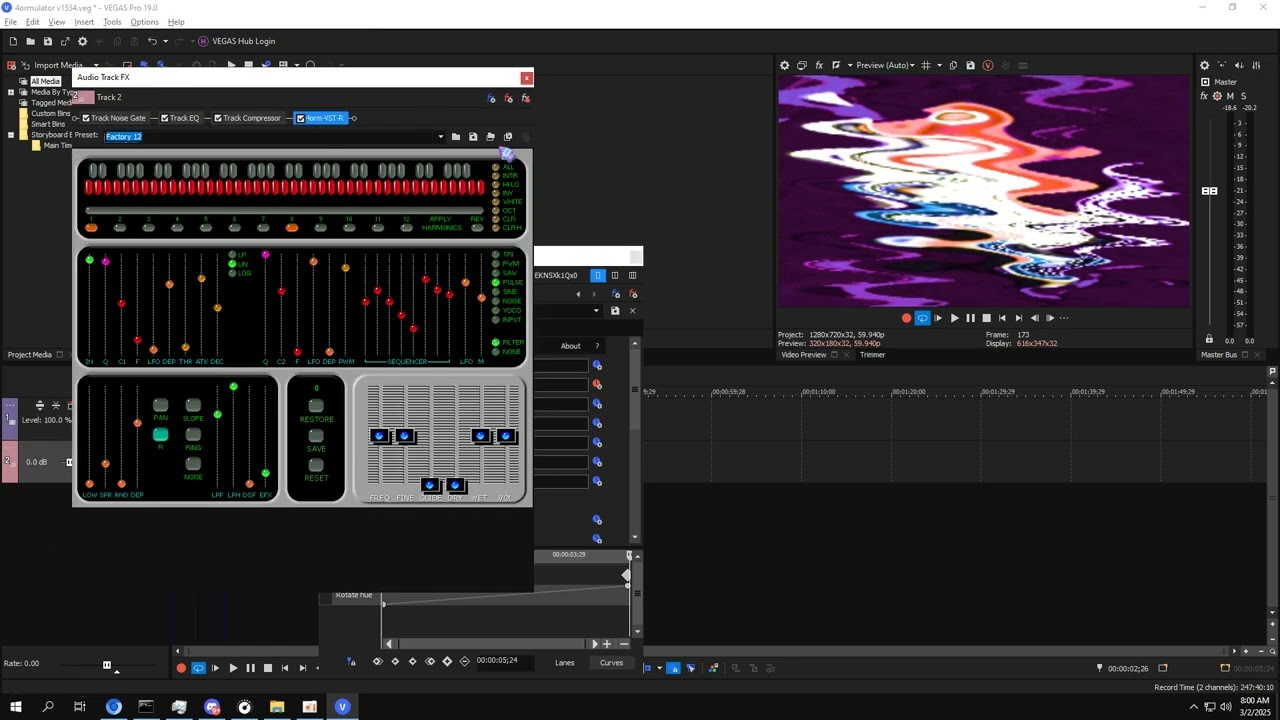The image size is (1280, 720).
Task: Open the Tools menu
Action: point(112,22)
